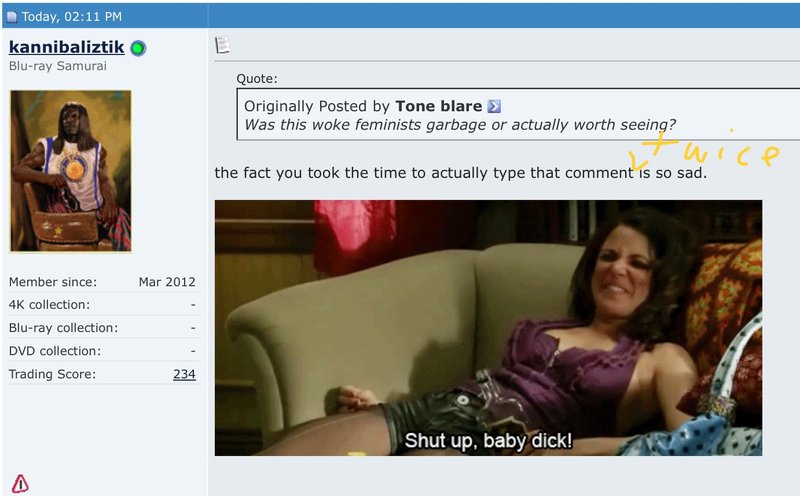This screenshot has height=496, width=800.
Task: Click the 'DVD collection:' row label
Action: tap(55, 351)
